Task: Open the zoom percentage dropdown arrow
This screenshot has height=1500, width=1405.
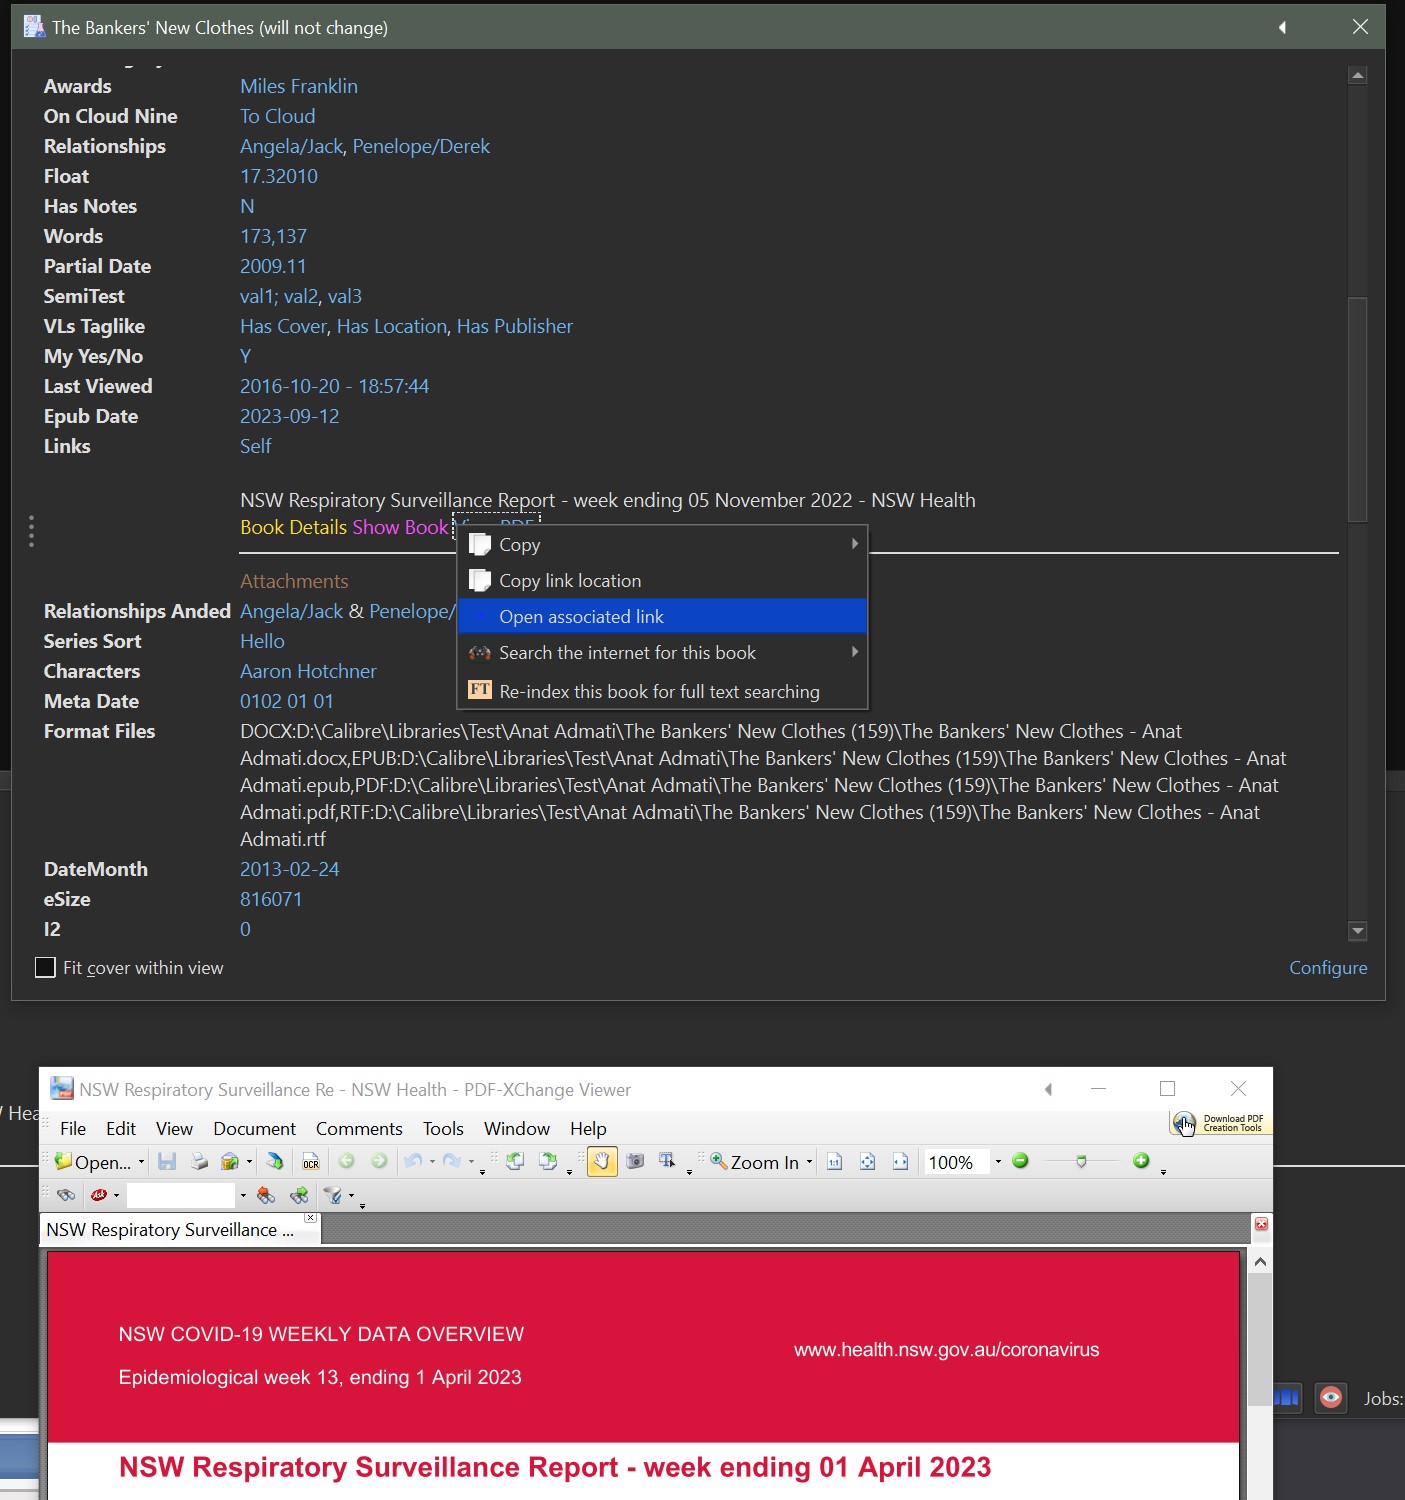Action: (998, 1162)
